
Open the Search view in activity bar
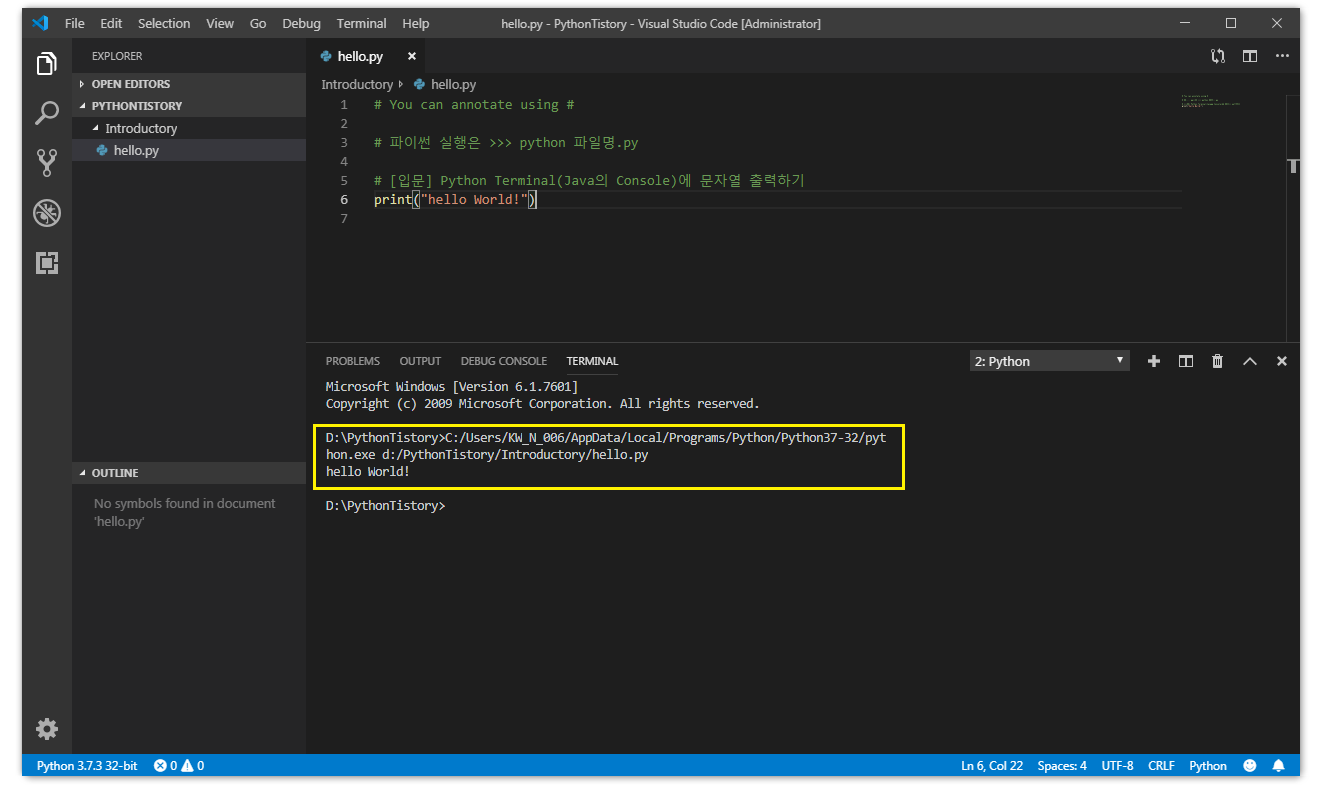click(47, 113)
